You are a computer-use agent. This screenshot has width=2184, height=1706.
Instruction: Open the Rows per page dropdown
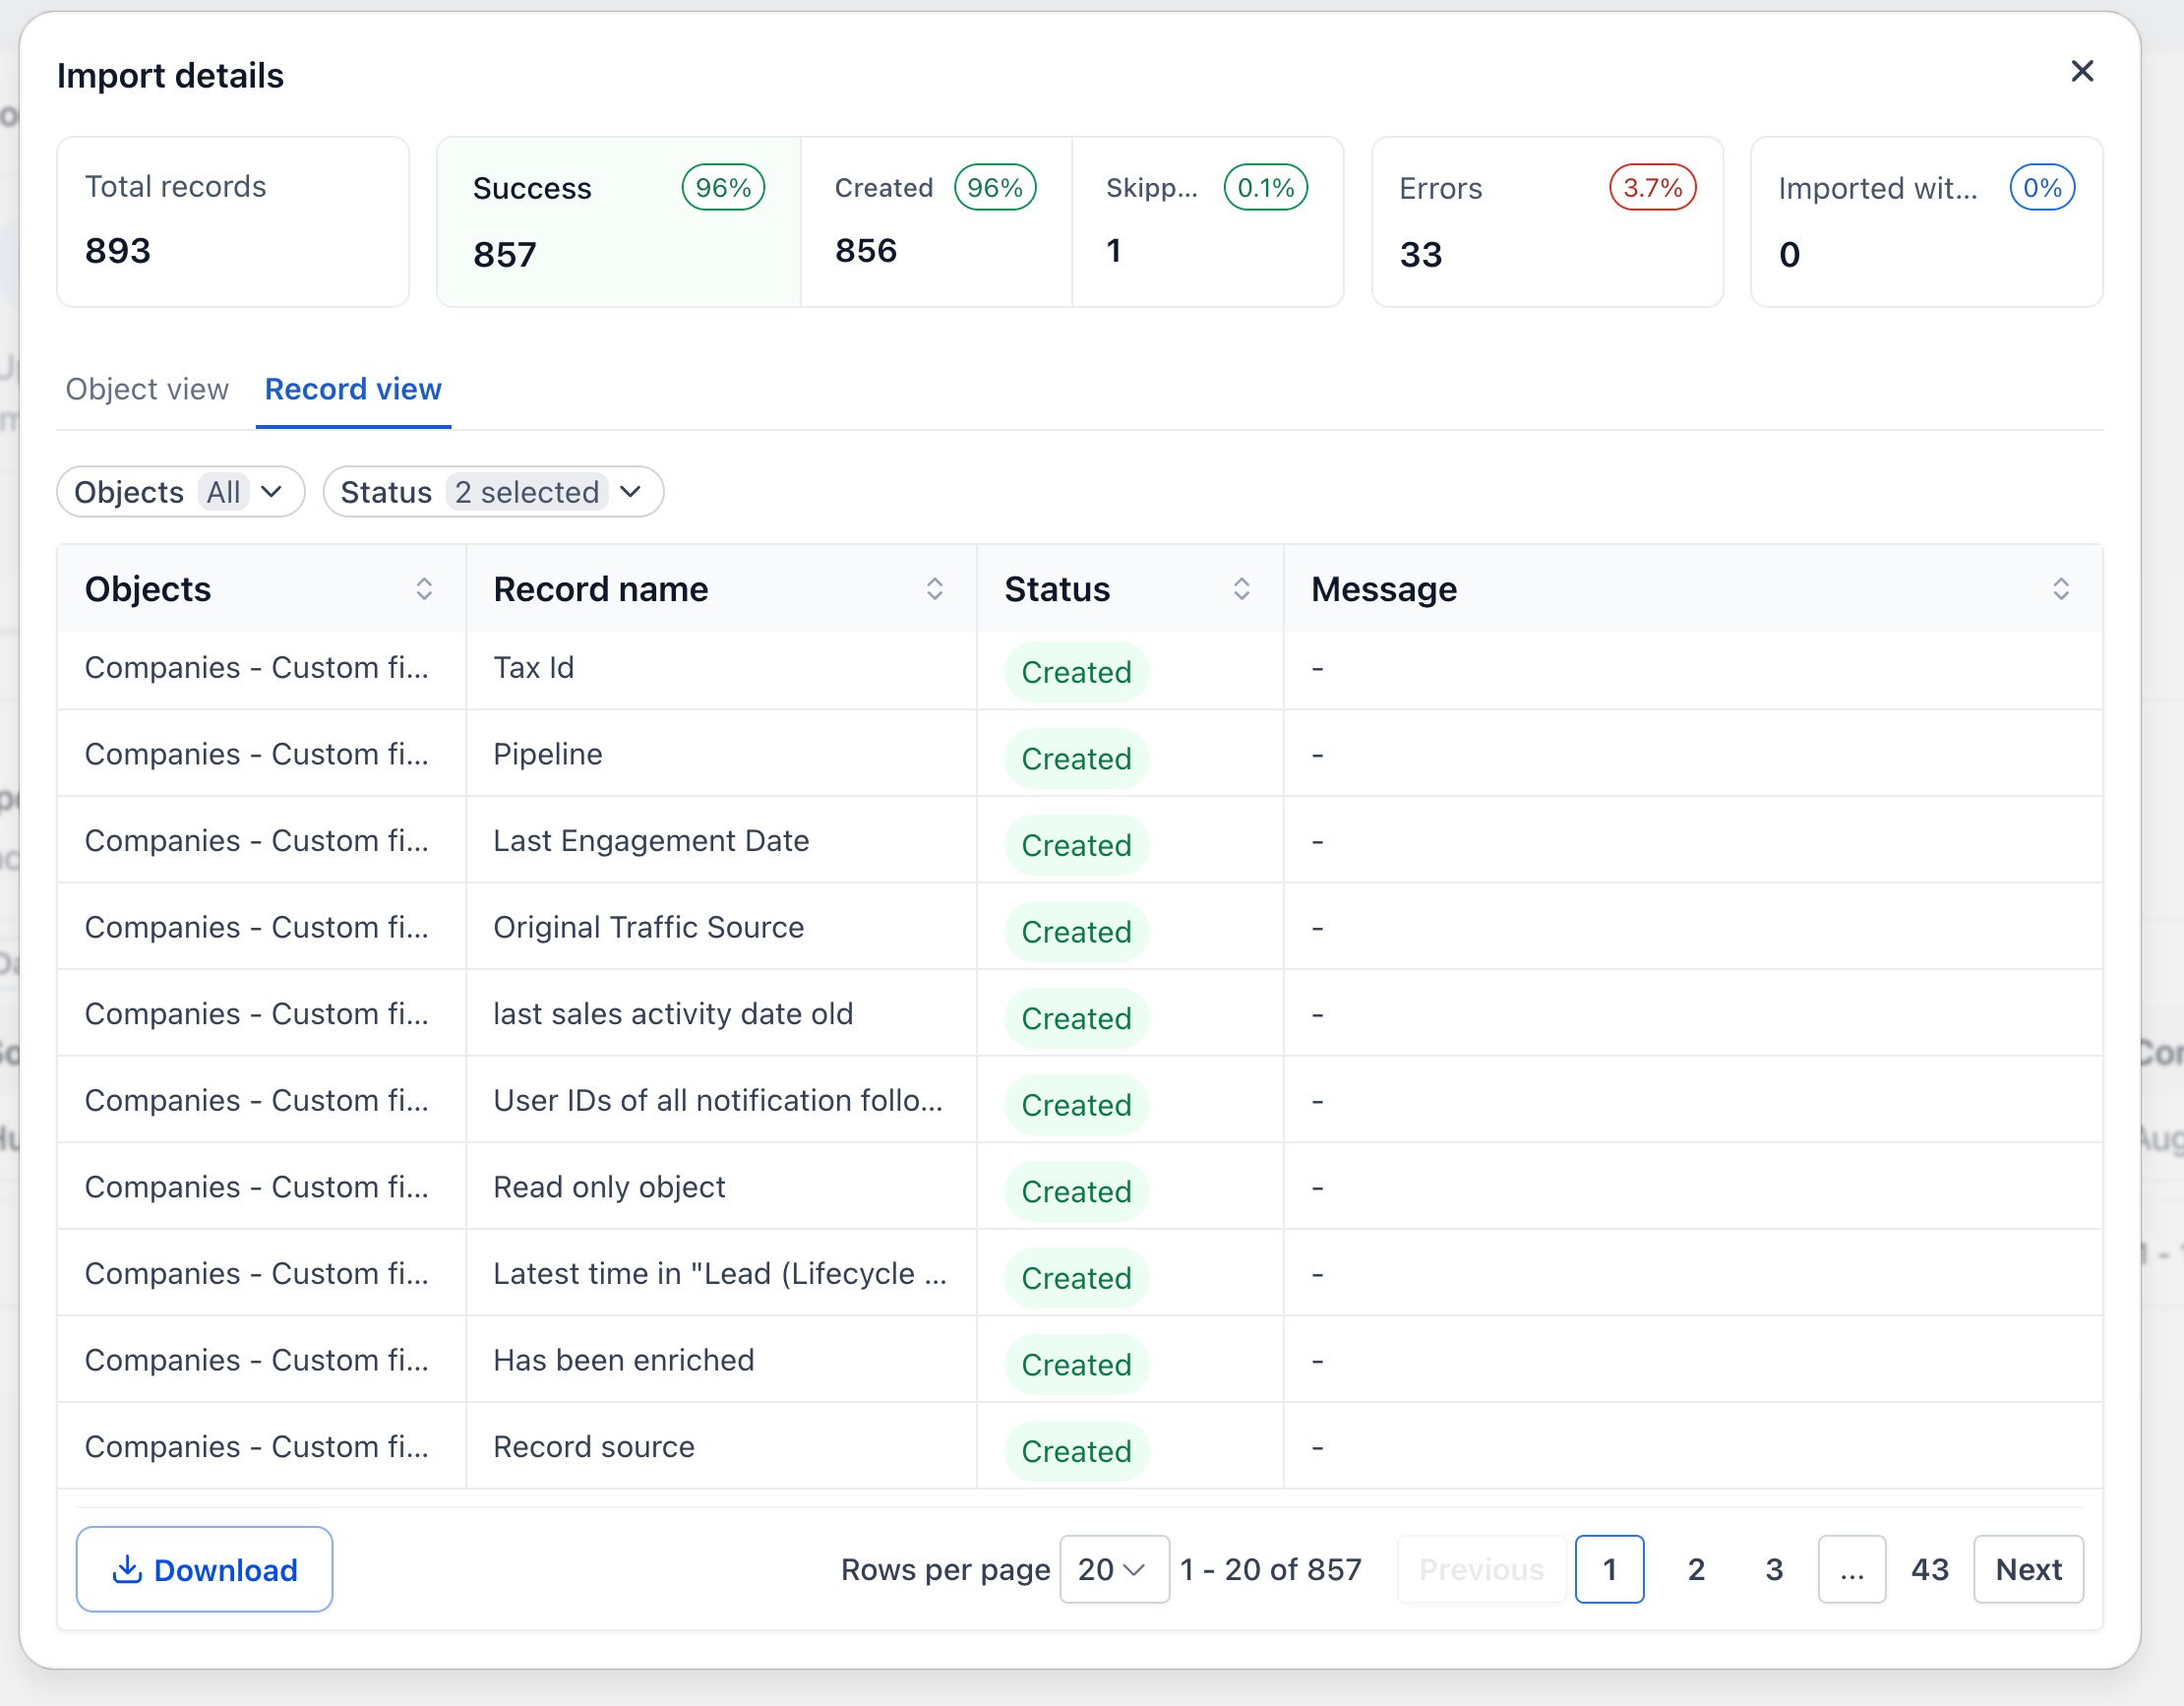[x=1114, y=1569]
